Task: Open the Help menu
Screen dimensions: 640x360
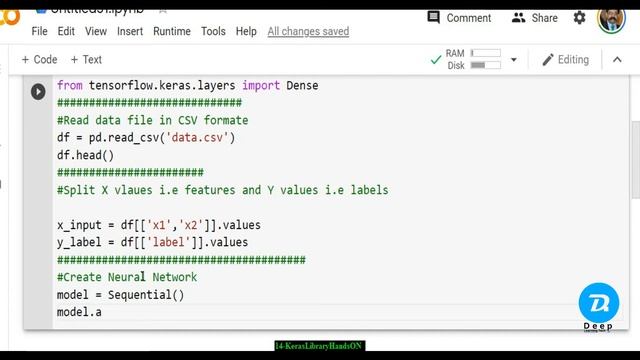Action: 246,31
